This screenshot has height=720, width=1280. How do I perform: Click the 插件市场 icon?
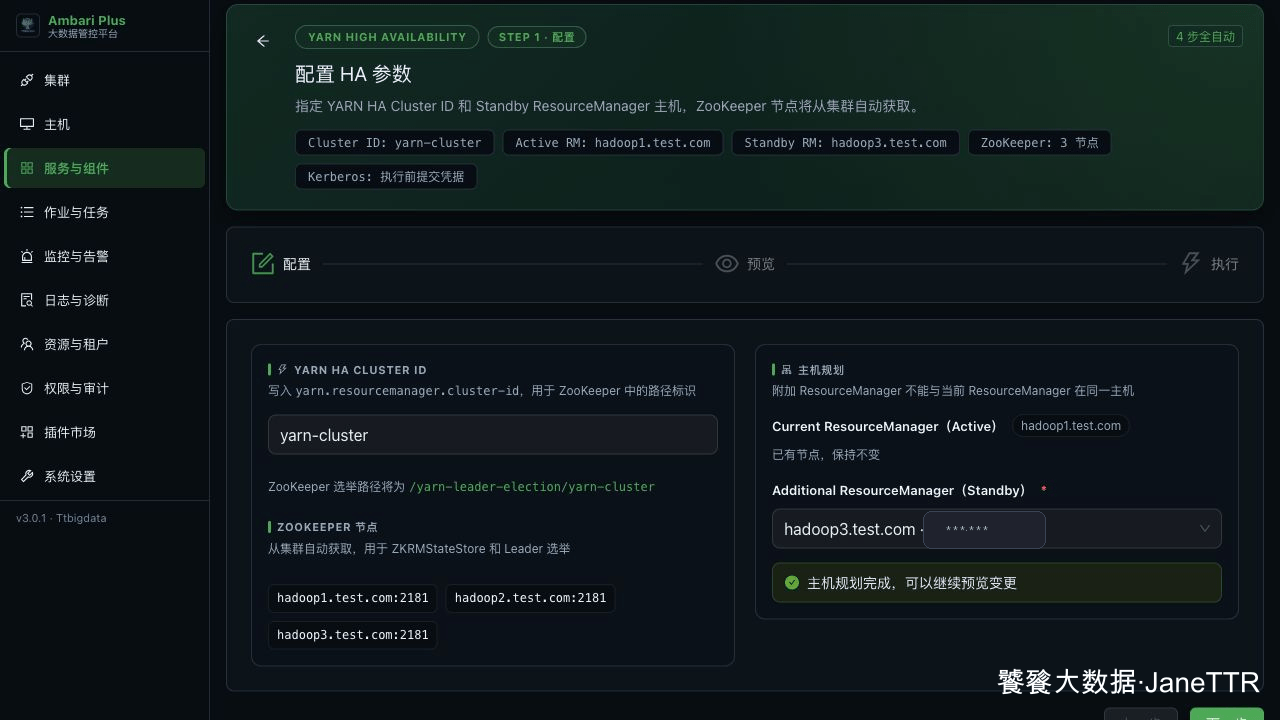click(27, 432)
